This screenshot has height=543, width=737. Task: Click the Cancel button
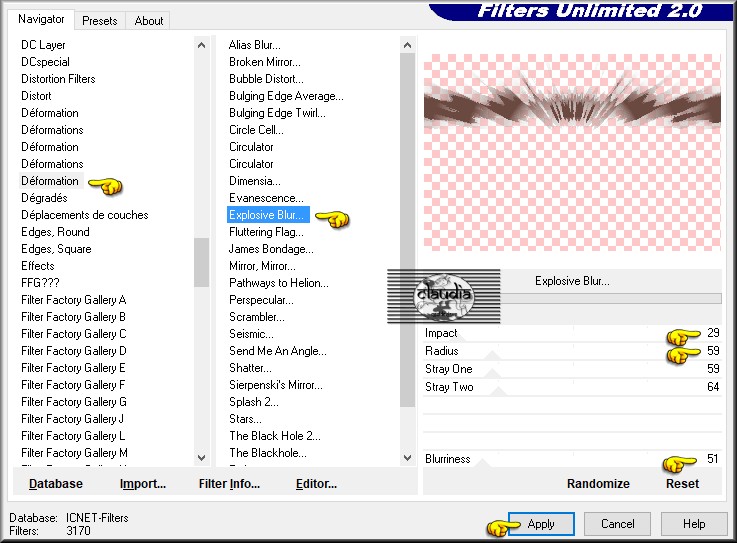618,524
